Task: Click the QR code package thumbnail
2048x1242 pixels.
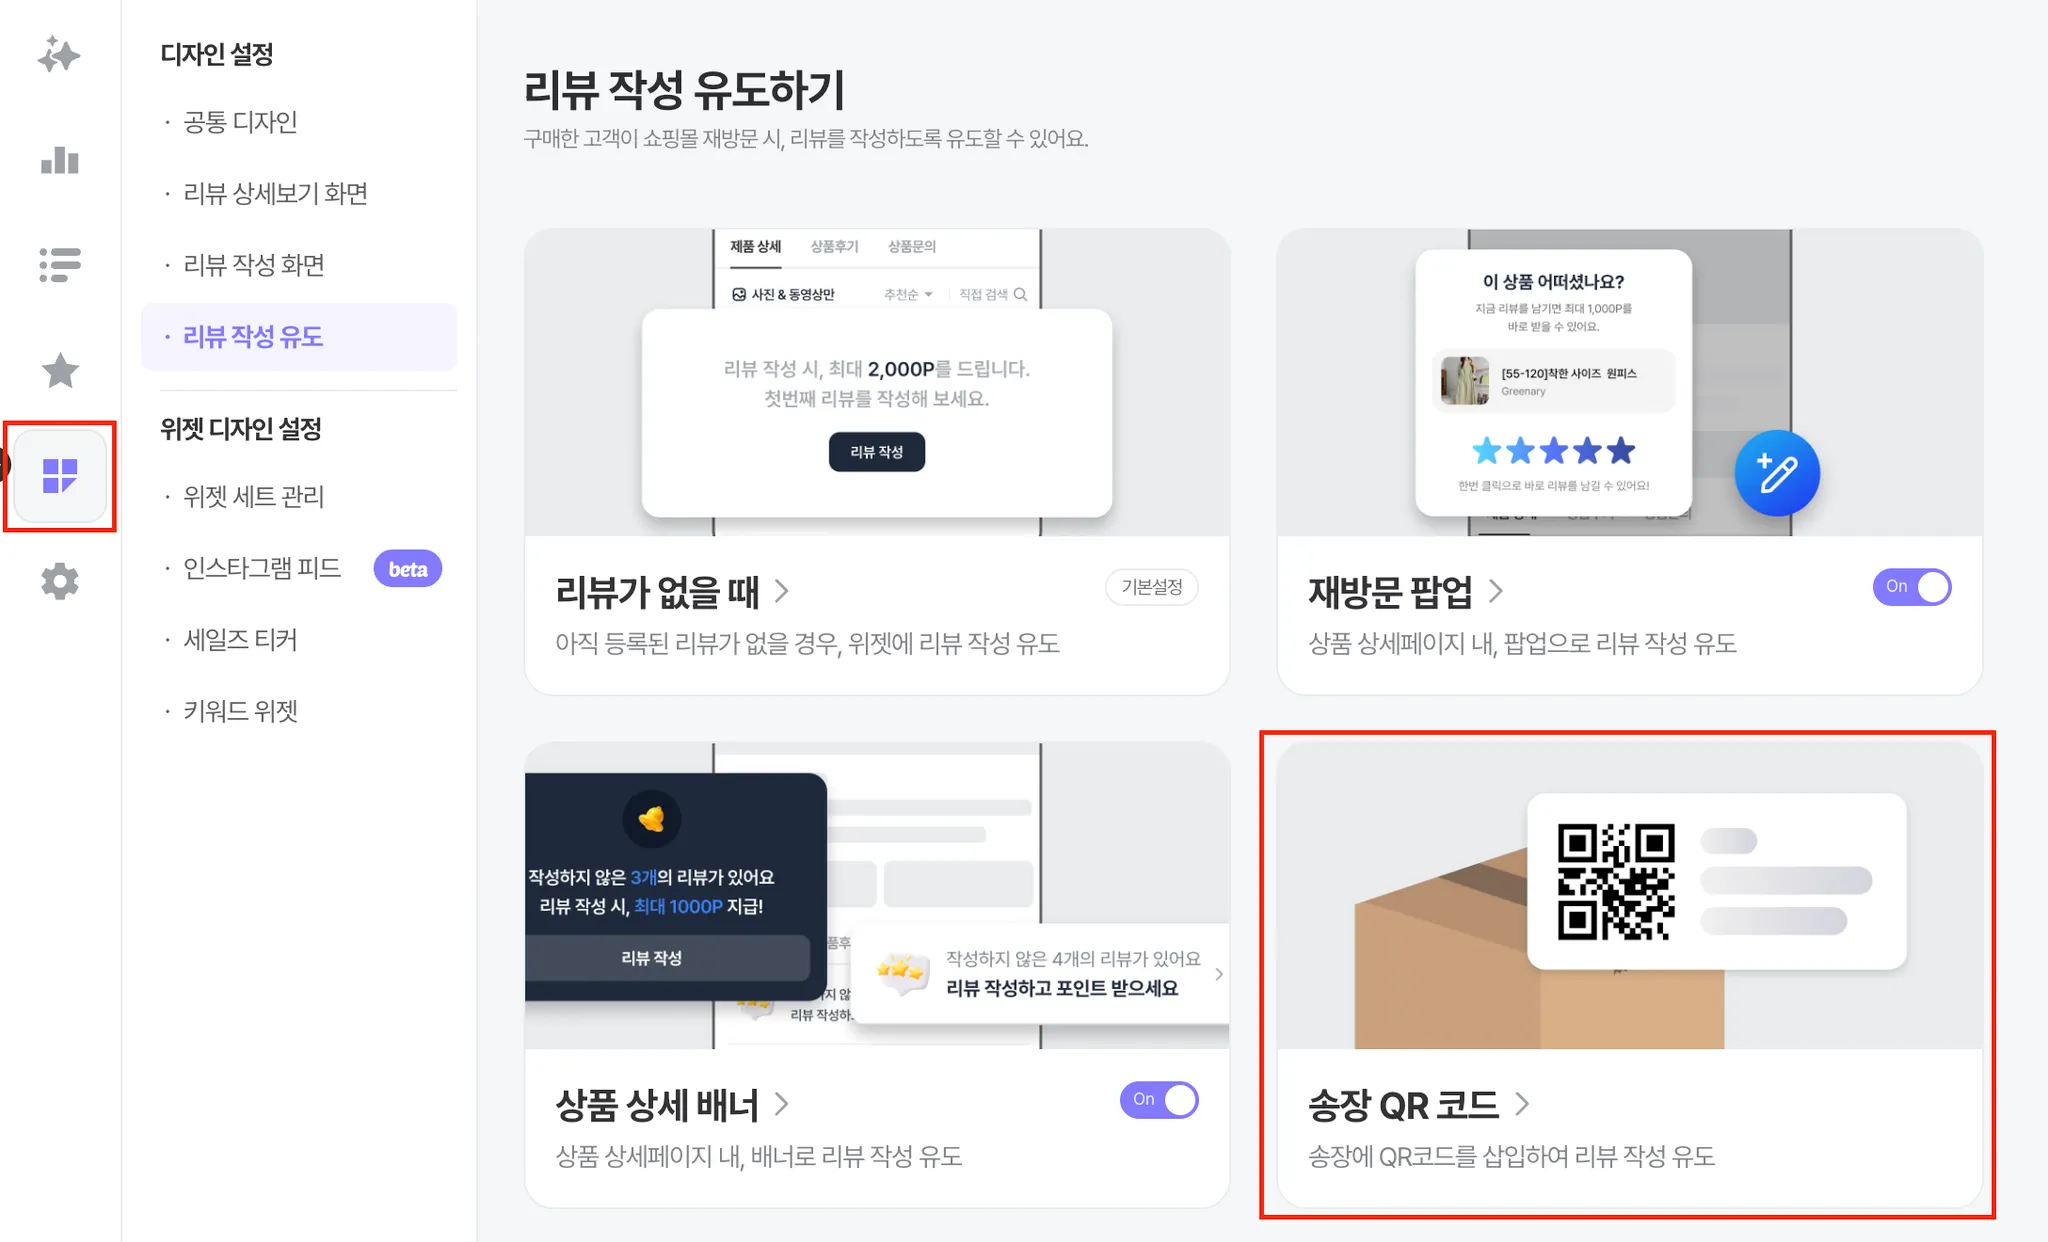Action: point(1630,895)
